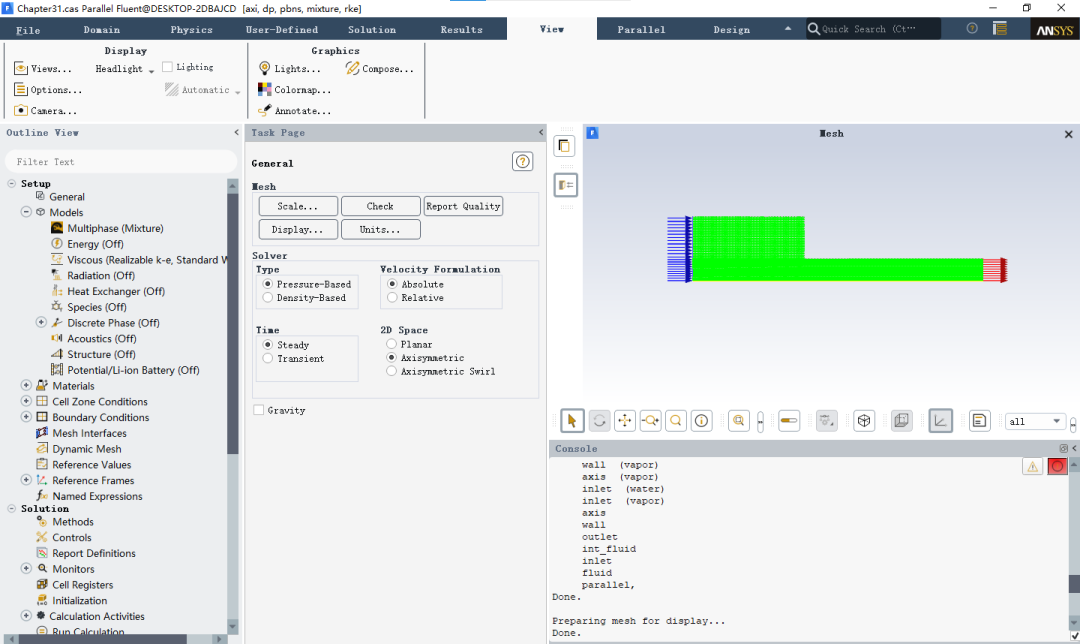
Task: Click the mesh Display... button
Action: tap(298, 229)
